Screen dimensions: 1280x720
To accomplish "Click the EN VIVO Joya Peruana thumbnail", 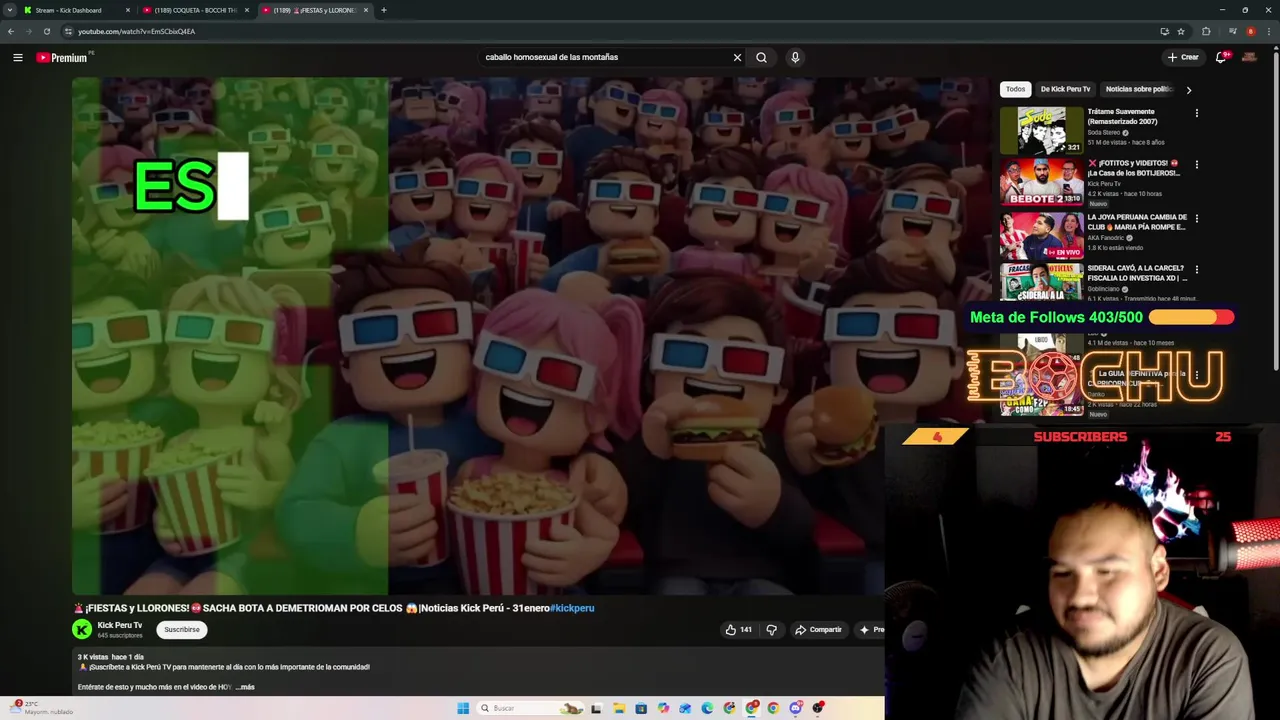I will pos(1042,235).
